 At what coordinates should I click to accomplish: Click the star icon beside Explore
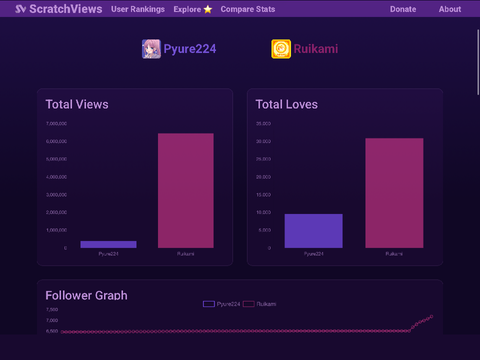tap(208, 9)
